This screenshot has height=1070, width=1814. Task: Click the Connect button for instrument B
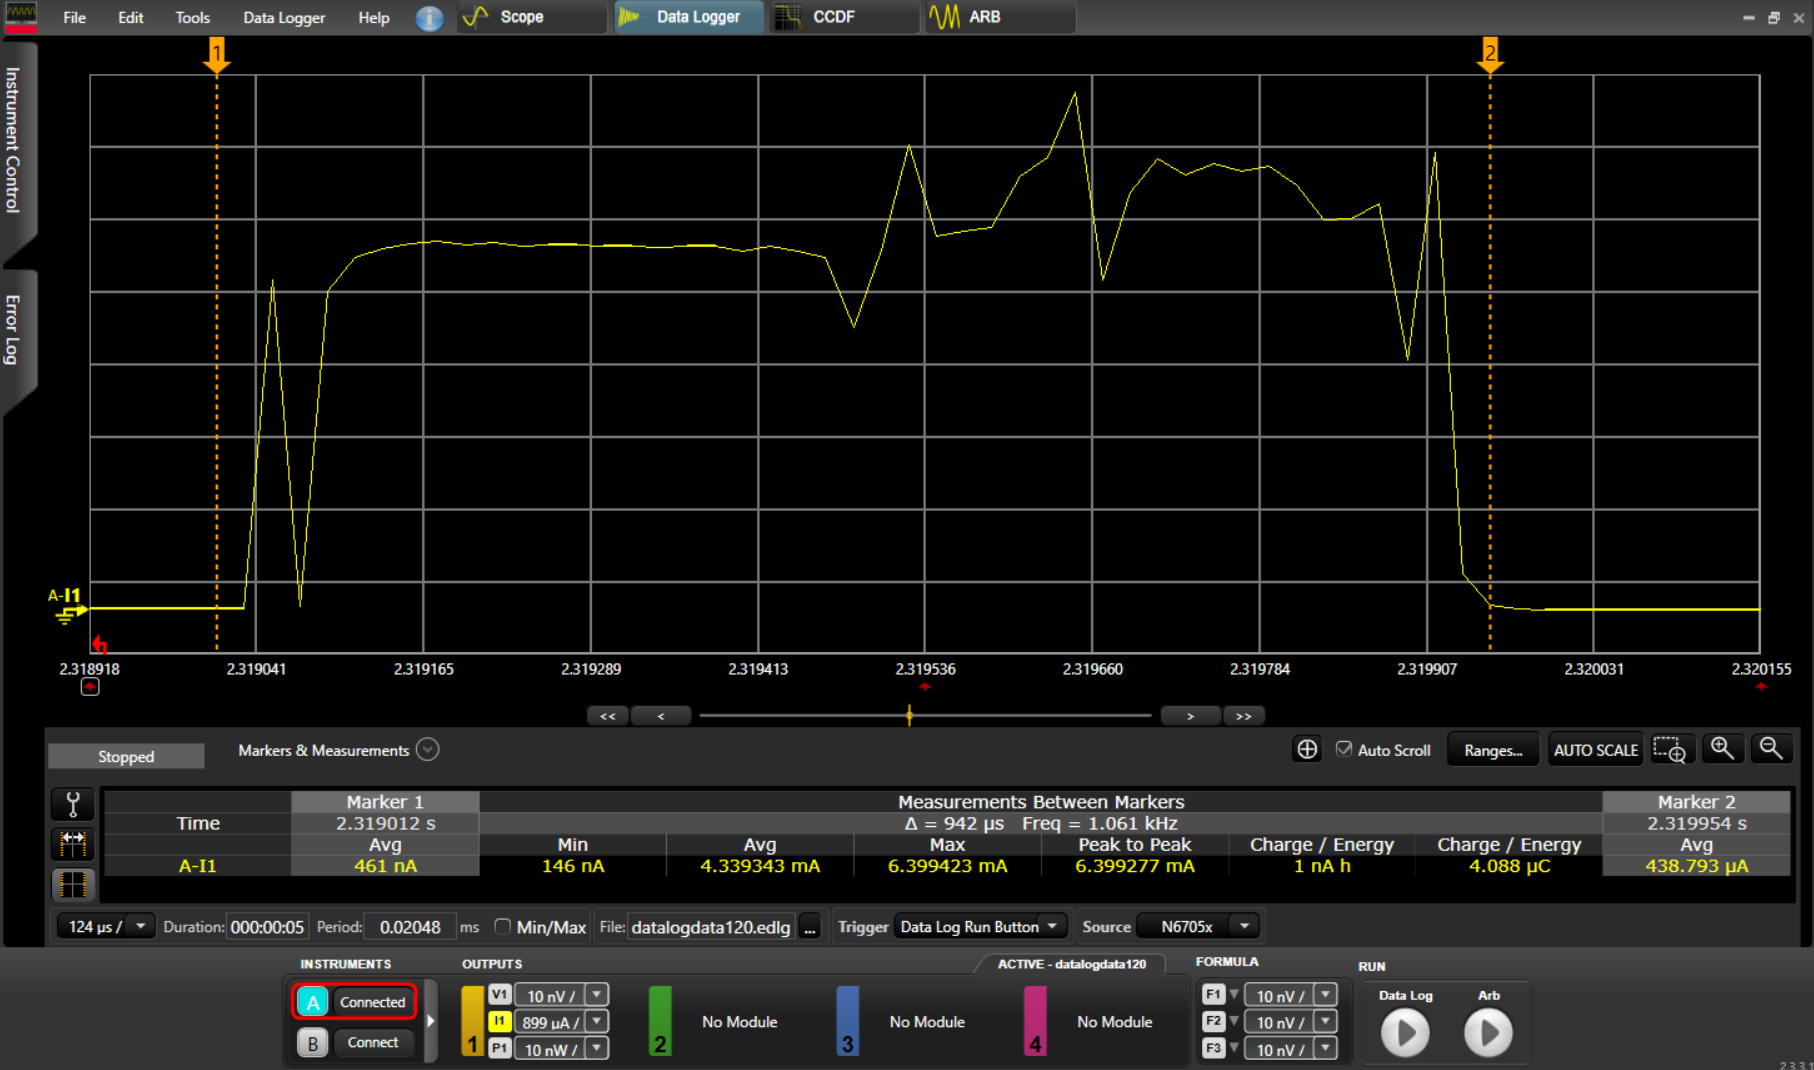pyautogui.click(x=372, y=1043)
